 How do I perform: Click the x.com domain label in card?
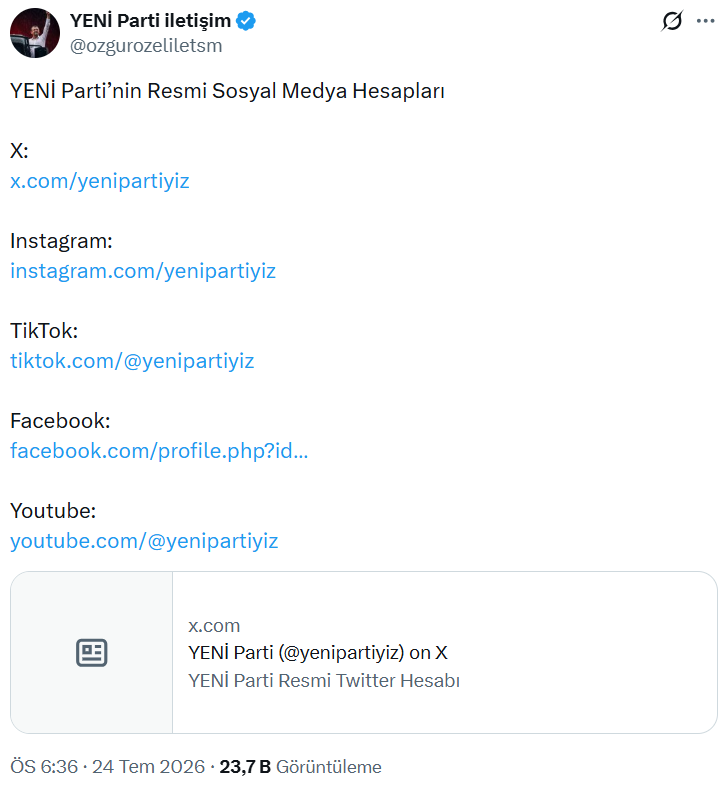(214, 626)
